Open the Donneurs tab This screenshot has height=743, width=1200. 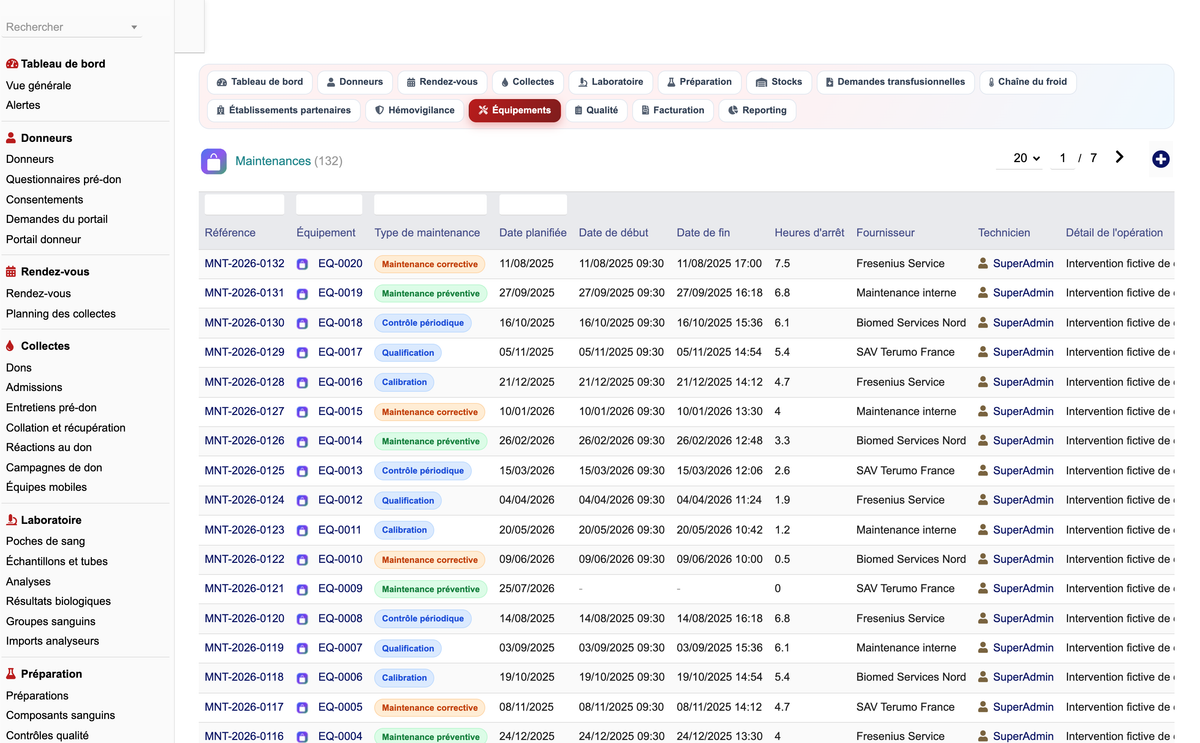(355, 82)
